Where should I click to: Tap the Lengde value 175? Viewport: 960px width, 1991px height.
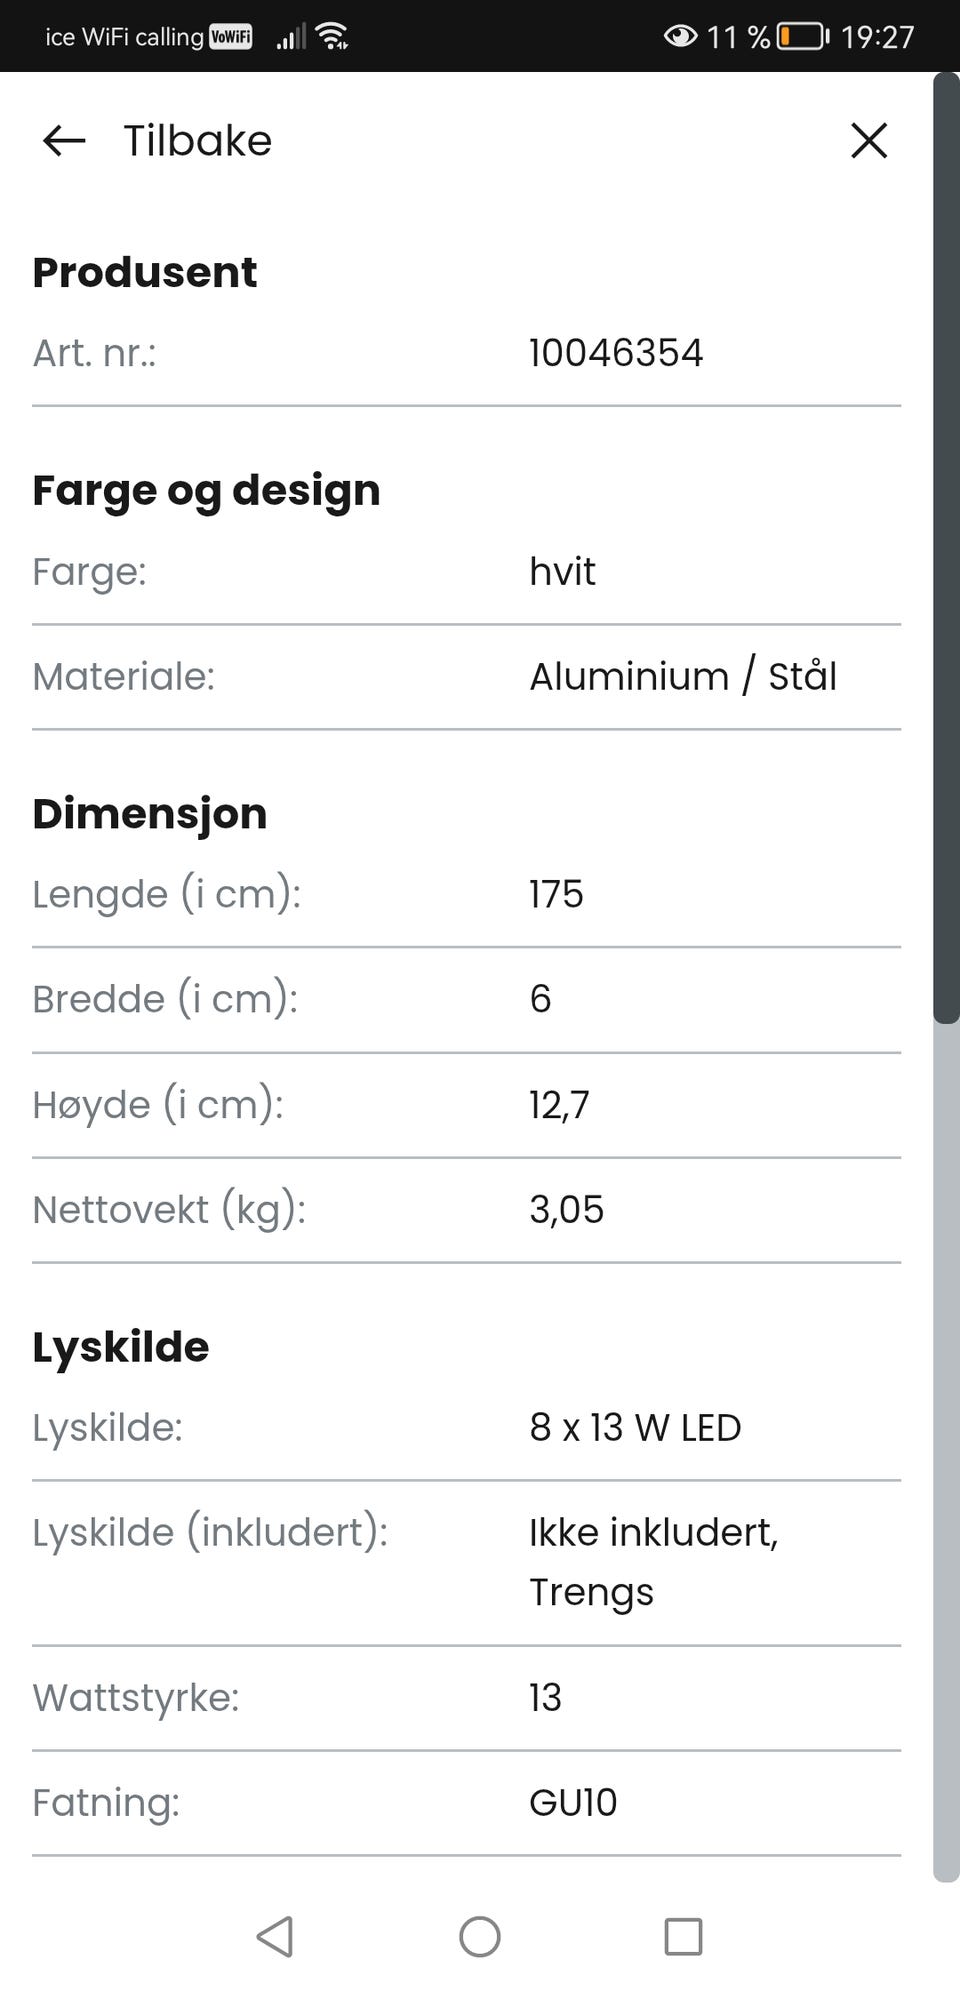coord(556,894)
